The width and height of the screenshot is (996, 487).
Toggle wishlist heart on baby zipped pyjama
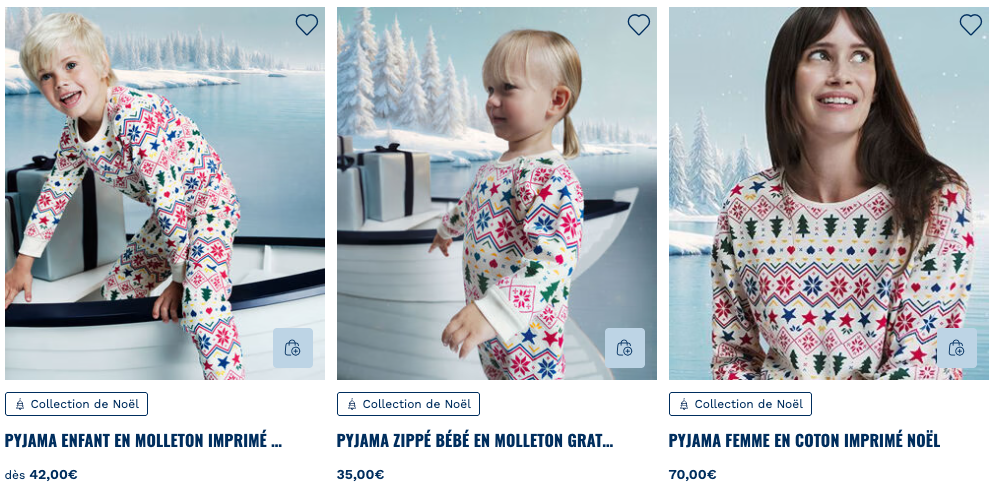(638, 25)
